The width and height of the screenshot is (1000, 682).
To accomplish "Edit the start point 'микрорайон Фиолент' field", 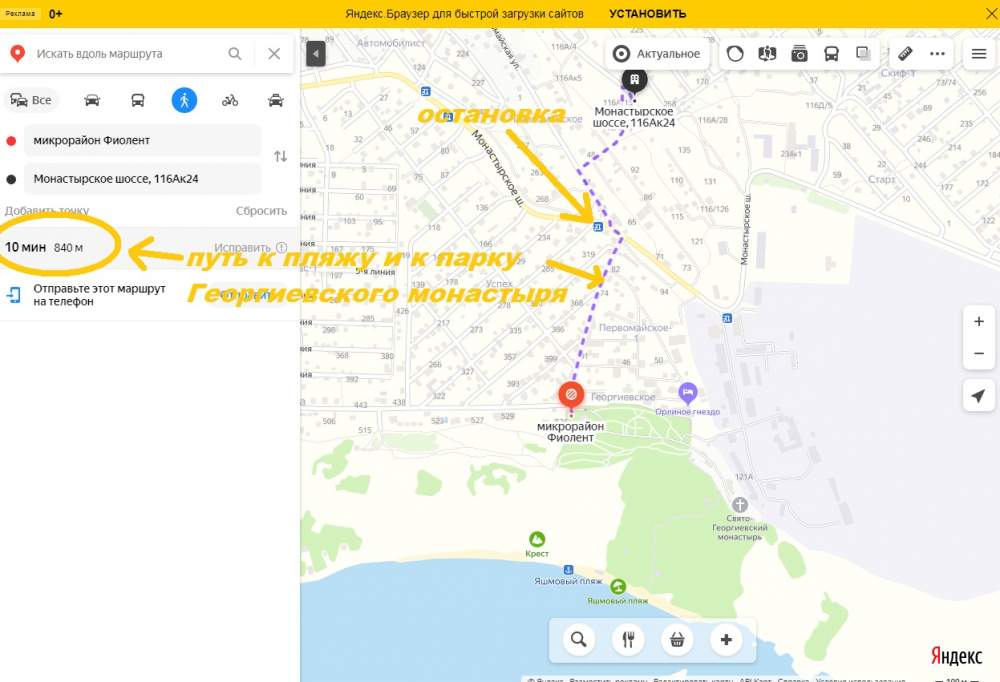I will [x=142, y=140].
